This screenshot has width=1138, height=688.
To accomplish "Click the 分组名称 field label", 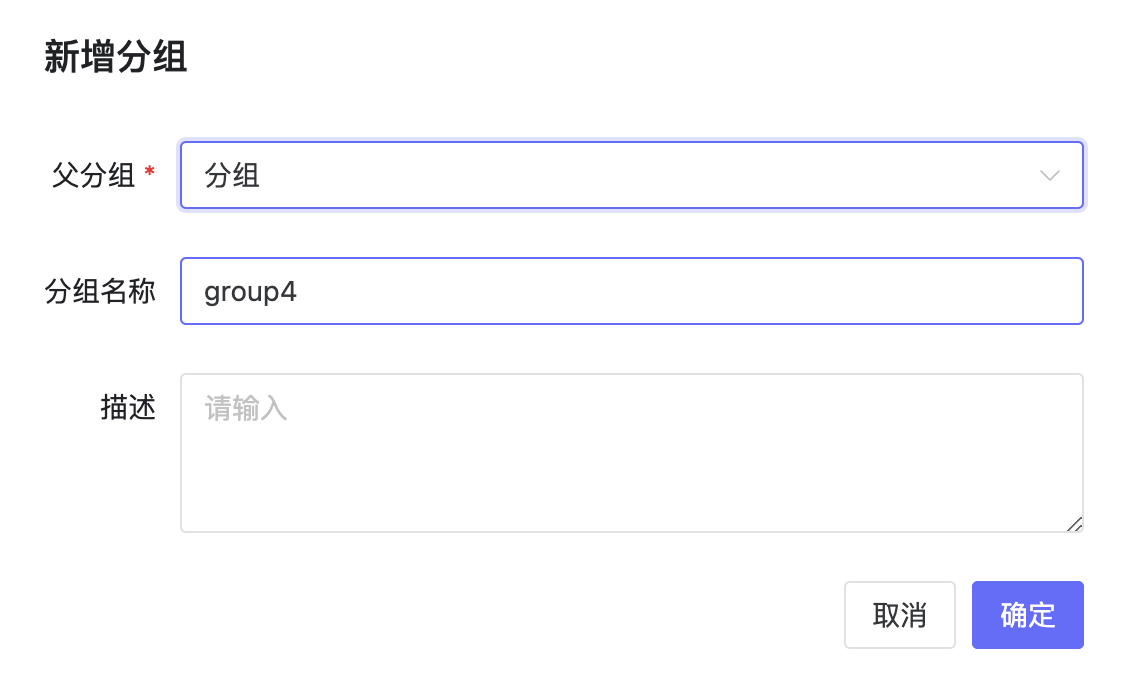I will pyautogui.click(x=100, y=291).
